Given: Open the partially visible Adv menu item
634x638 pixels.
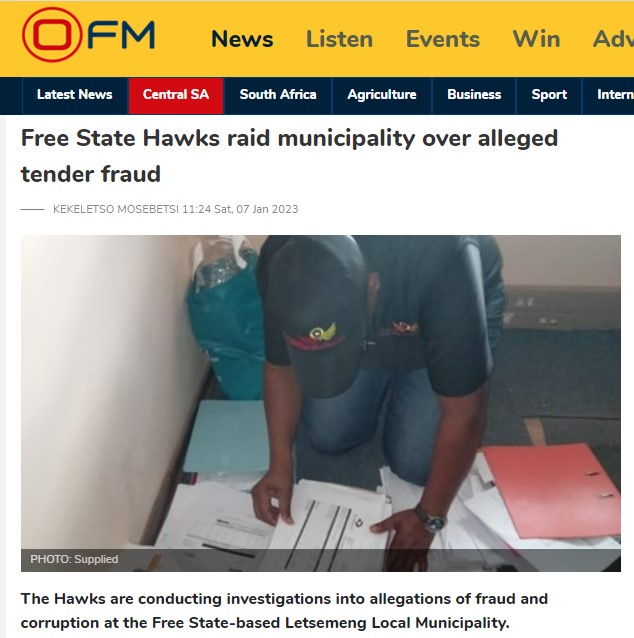Looking at the screenshot, I should [613, 39].
